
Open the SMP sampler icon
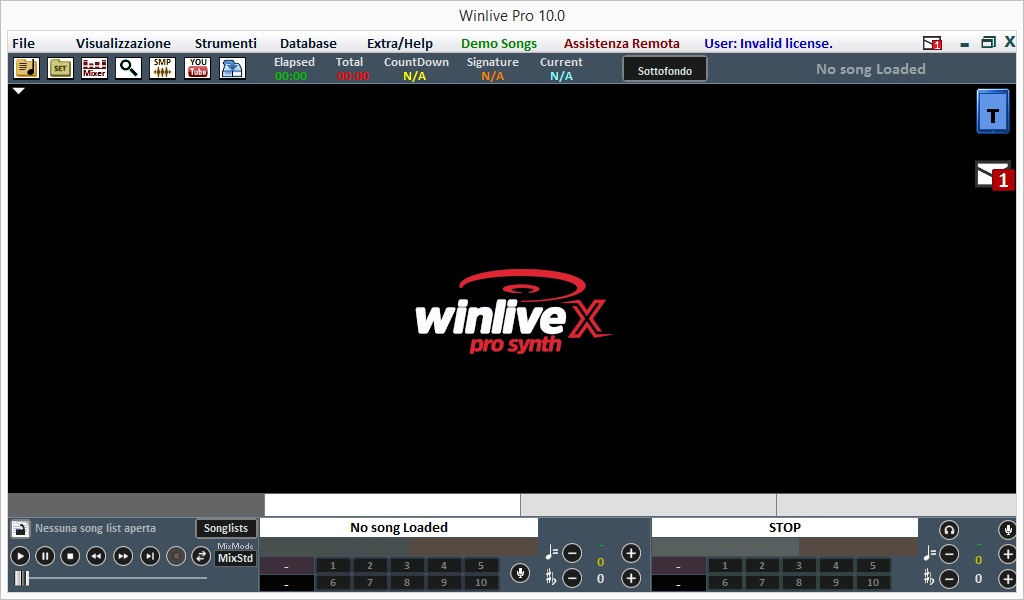click(162, 68)
